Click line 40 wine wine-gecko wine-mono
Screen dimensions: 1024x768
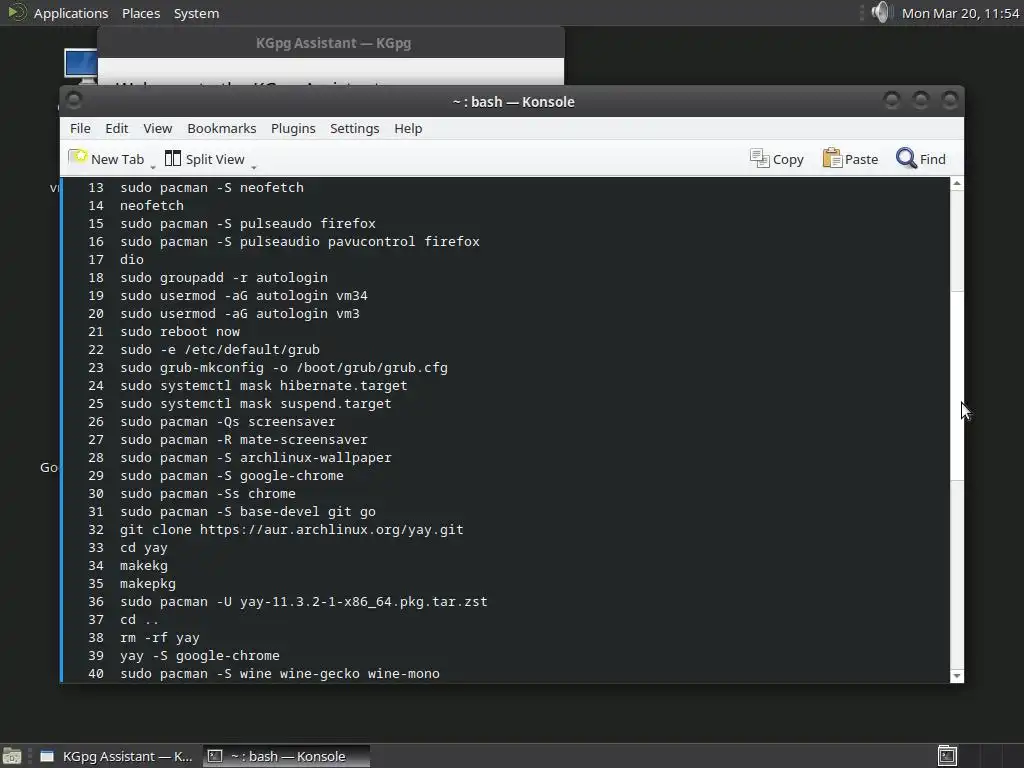click(x=280, y=674)
